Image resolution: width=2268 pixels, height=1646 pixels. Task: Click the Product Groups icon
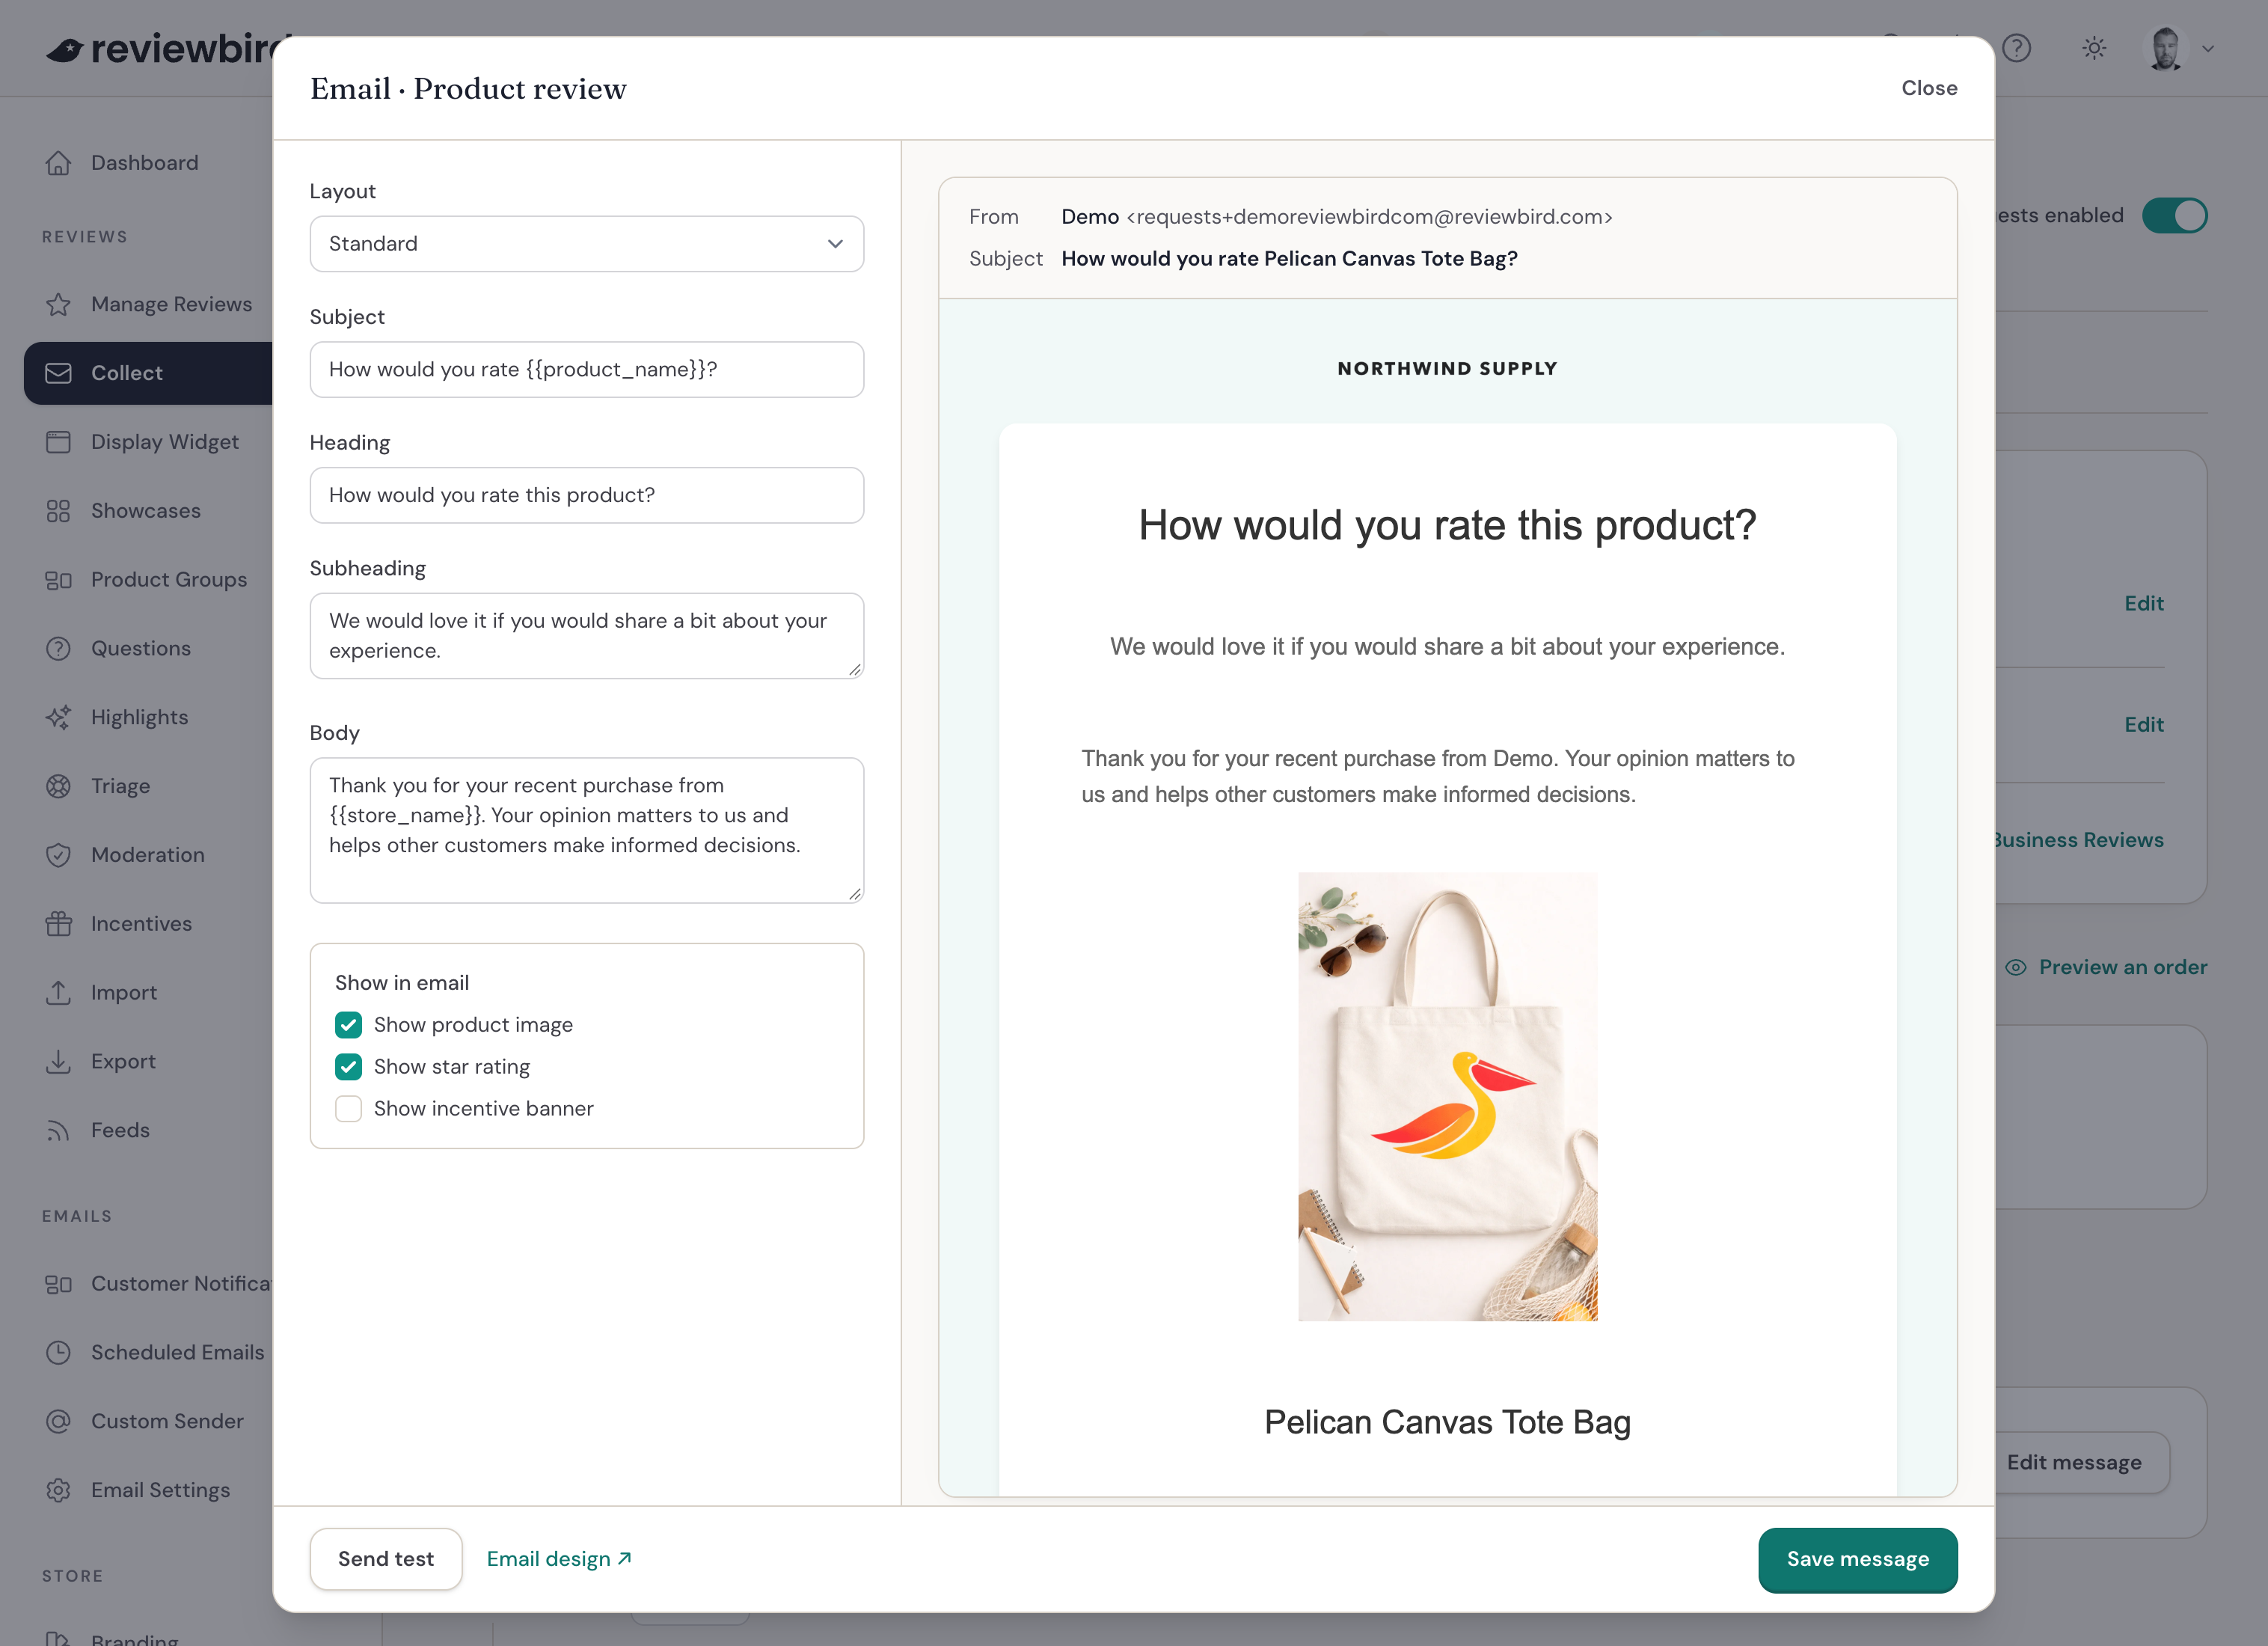(58, 580)
